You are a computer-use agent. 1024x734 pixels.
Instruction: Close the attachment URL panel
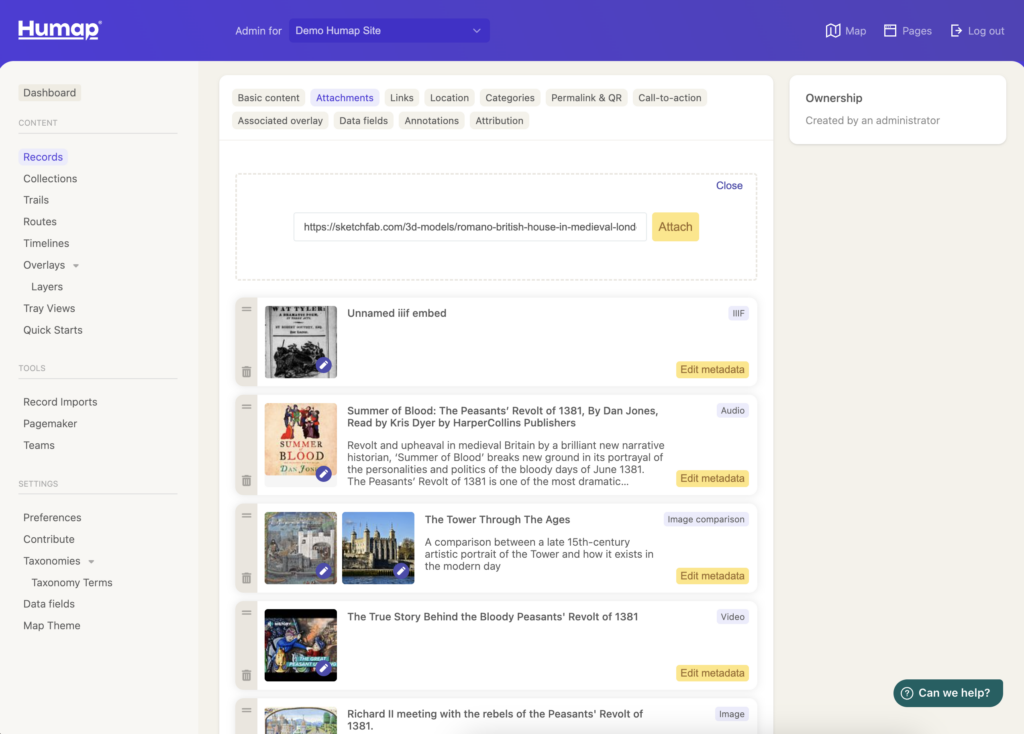729,186
